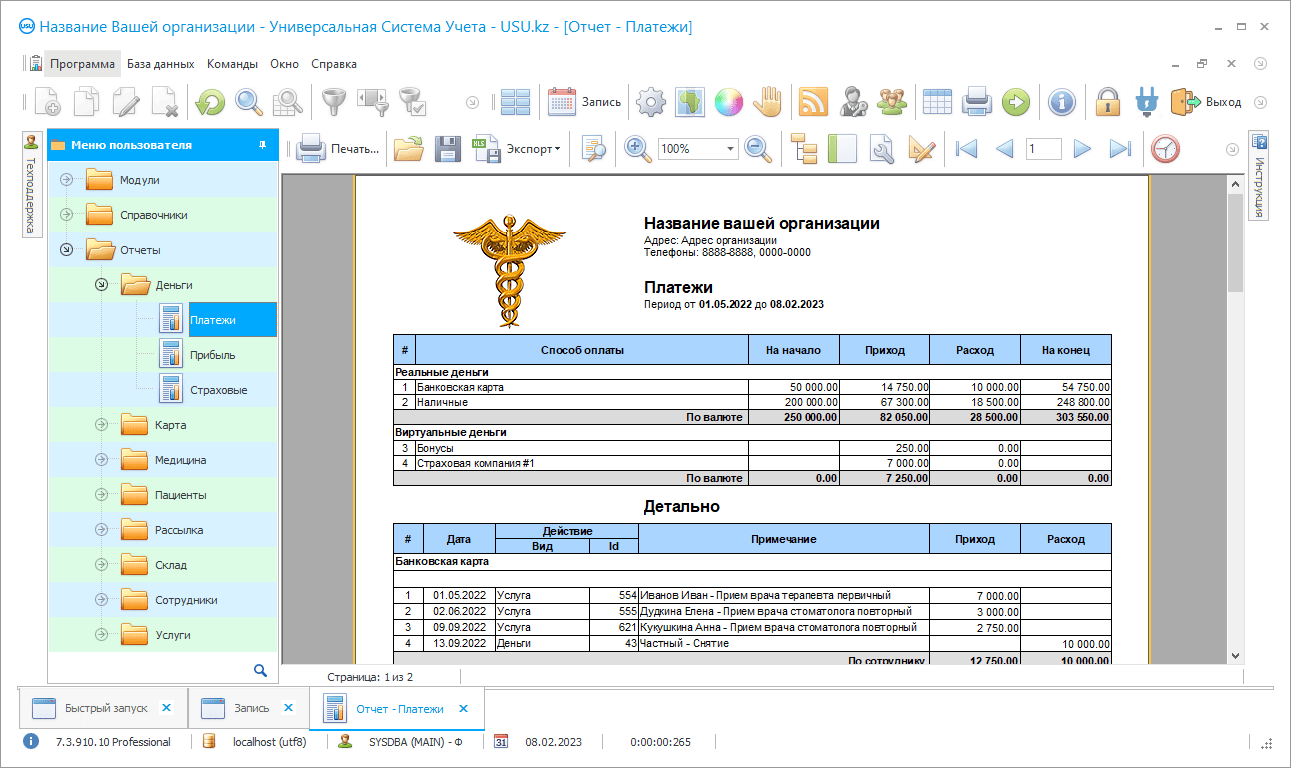Click the red clock icon in report toolbar
The width and height of the screenshot is (1291, 768).
click(x=1165, y=149)
